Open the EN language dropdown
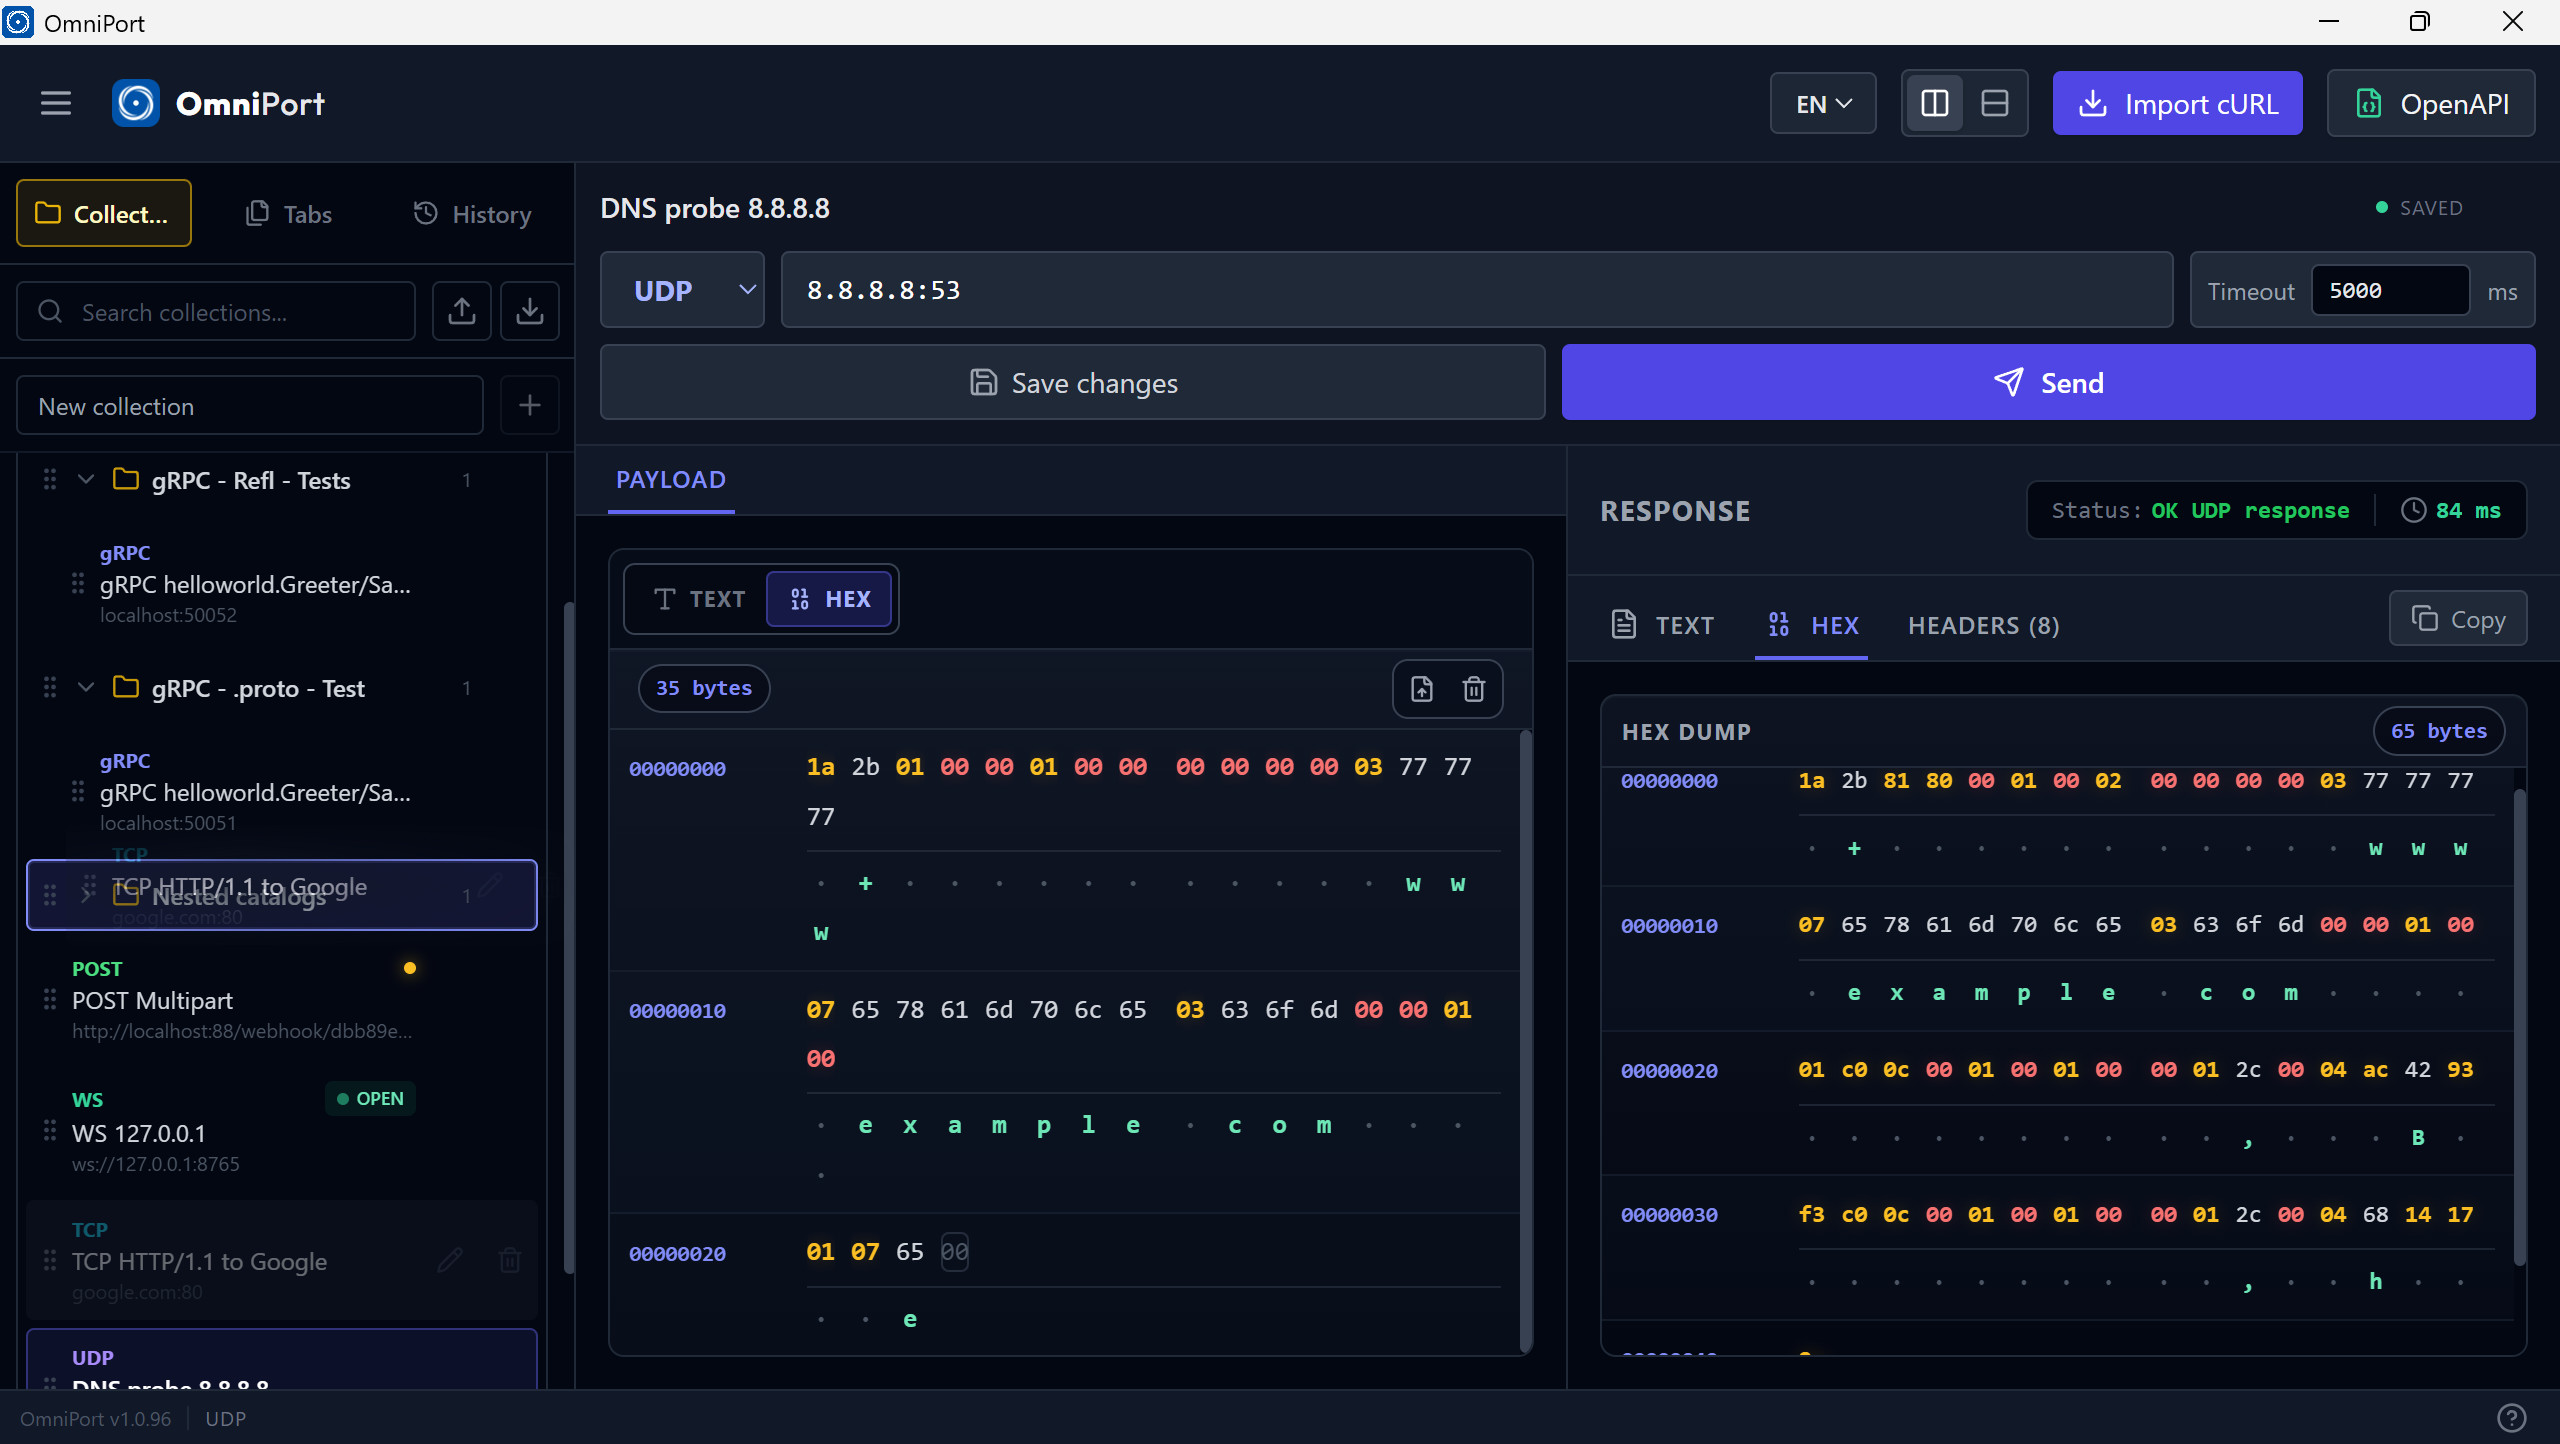This screenshot has width=2560, height=1444. (1823, 103)
